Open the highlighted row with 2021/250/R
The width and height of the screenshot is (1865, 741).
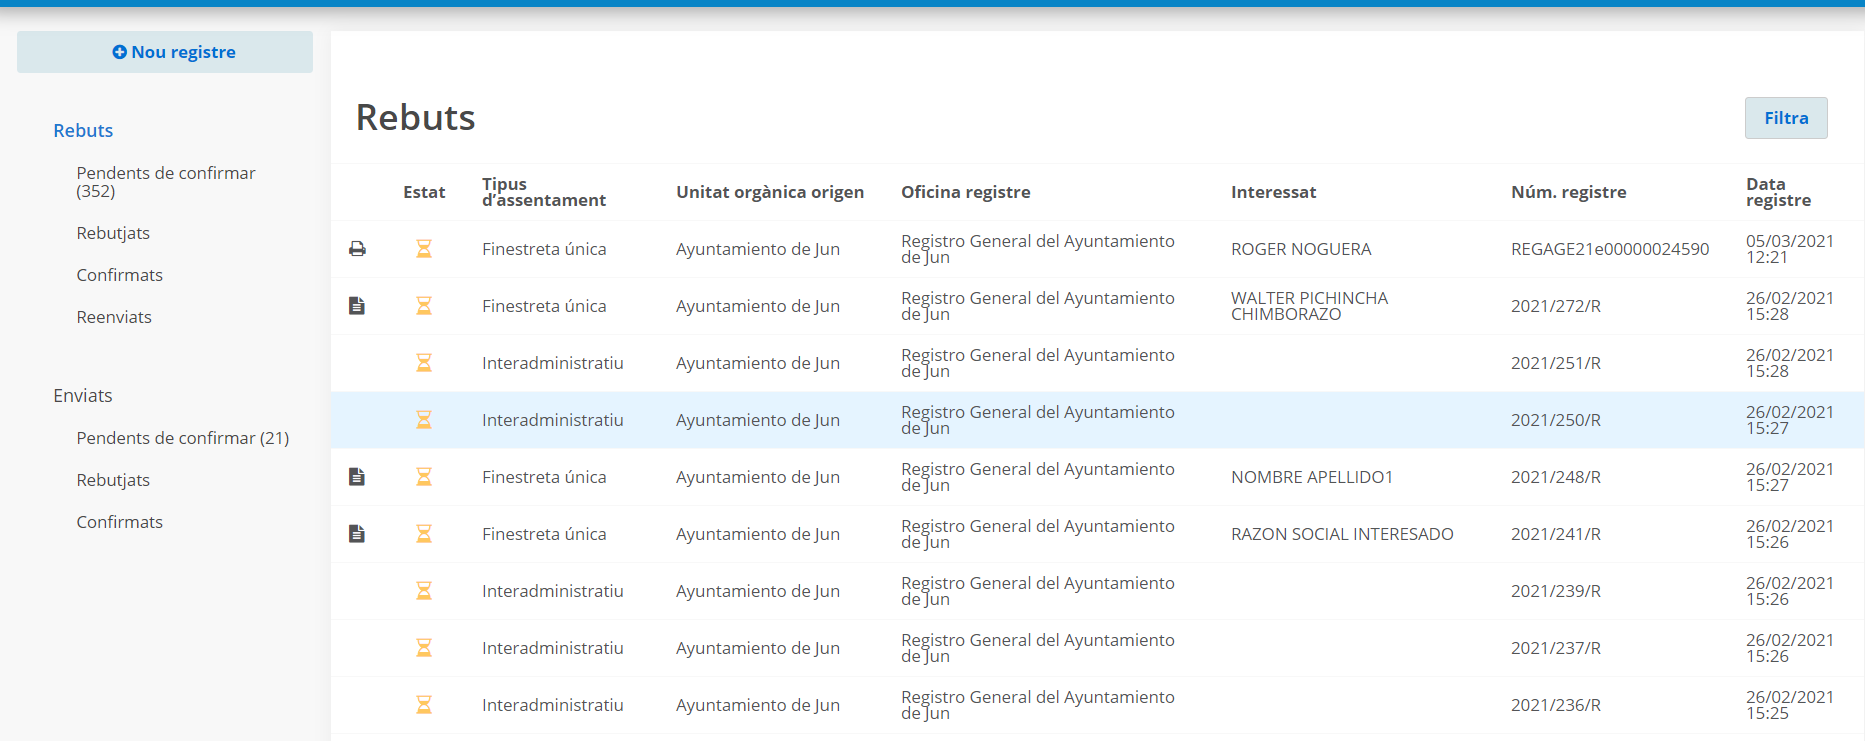coord(1555,420)
